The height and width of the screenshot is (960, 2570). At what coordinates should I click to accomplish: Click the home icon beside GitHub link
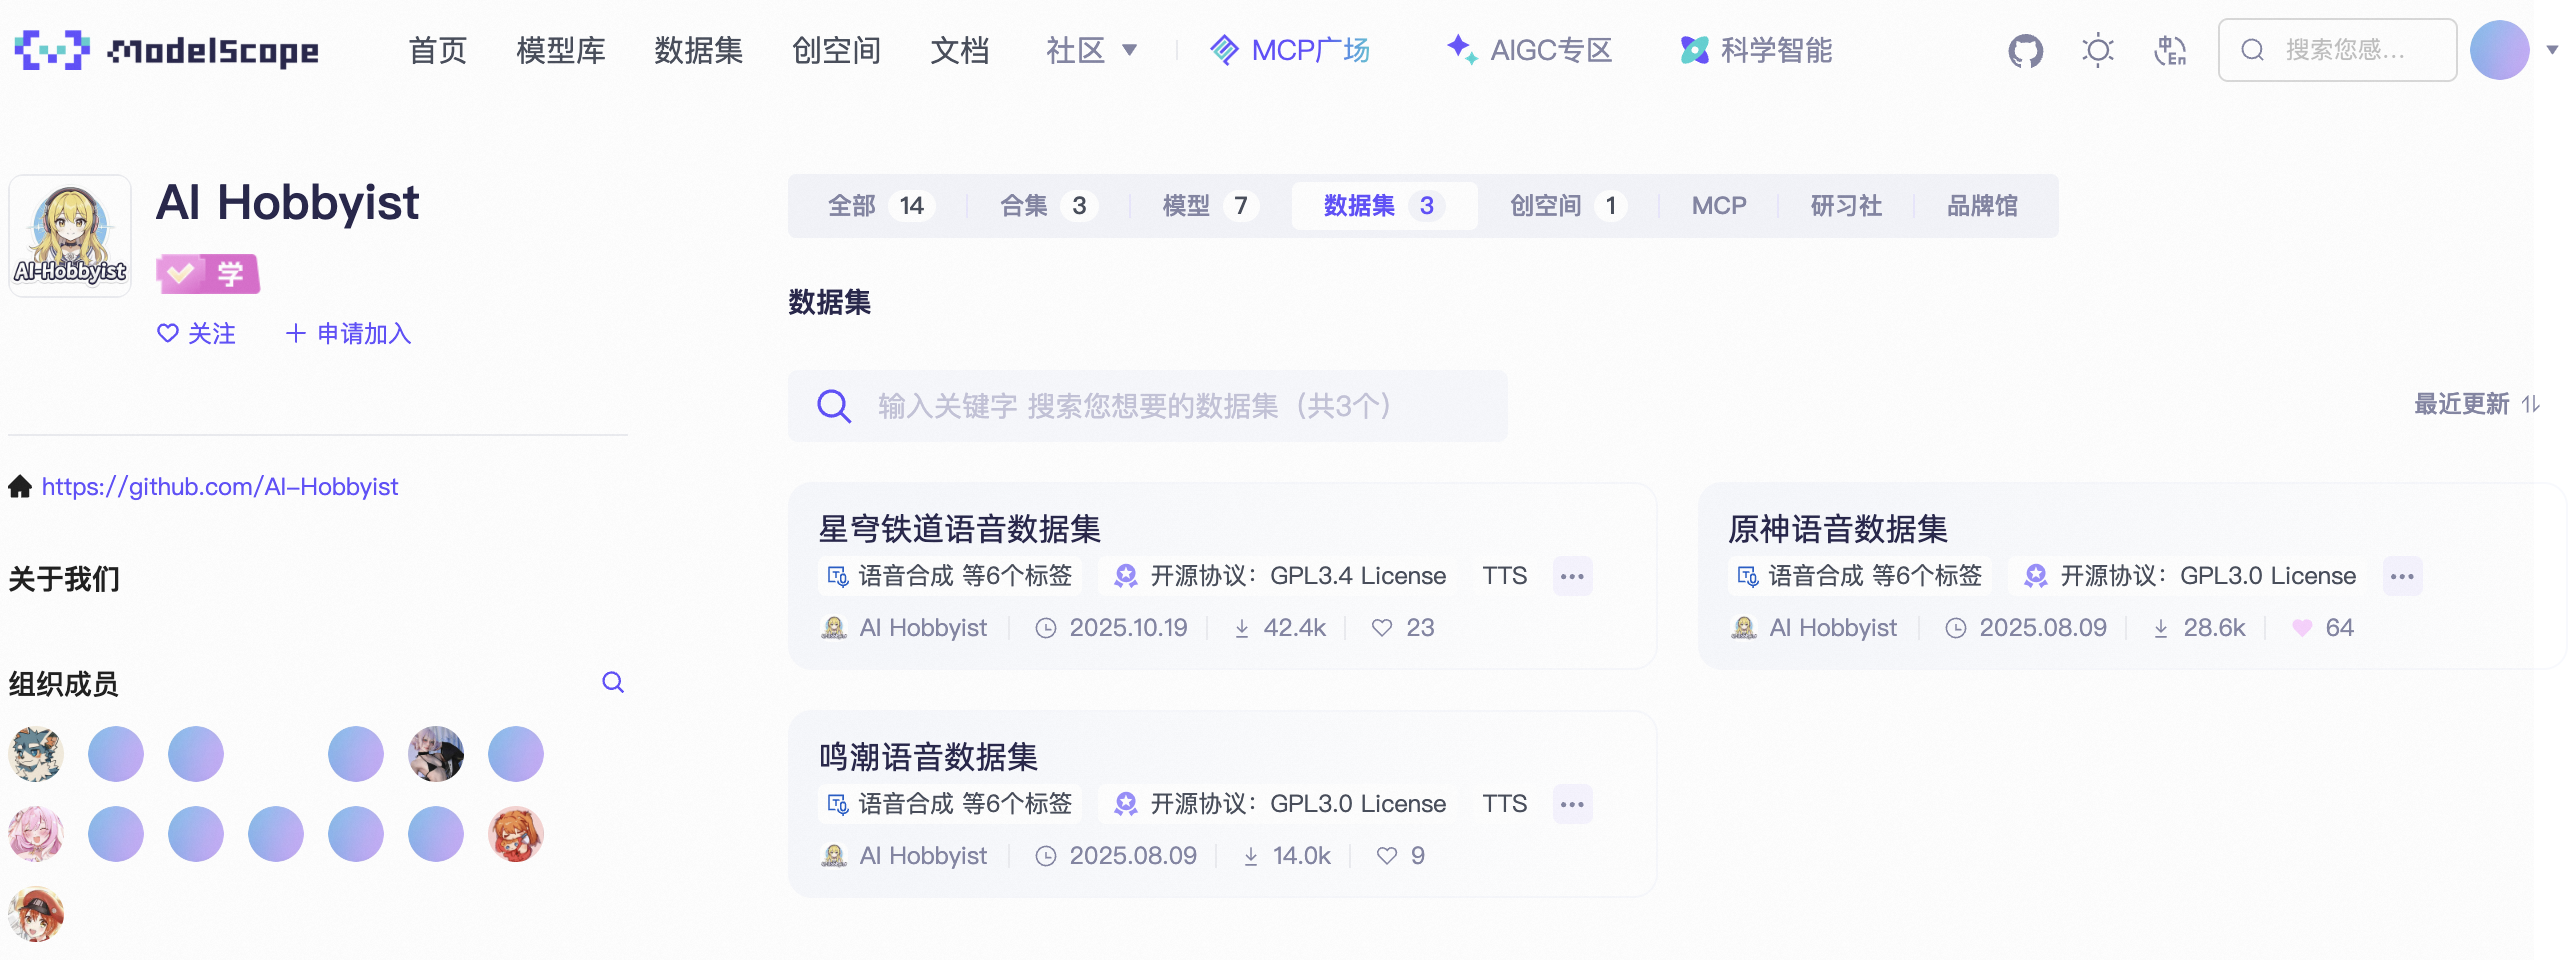(20, 487)
